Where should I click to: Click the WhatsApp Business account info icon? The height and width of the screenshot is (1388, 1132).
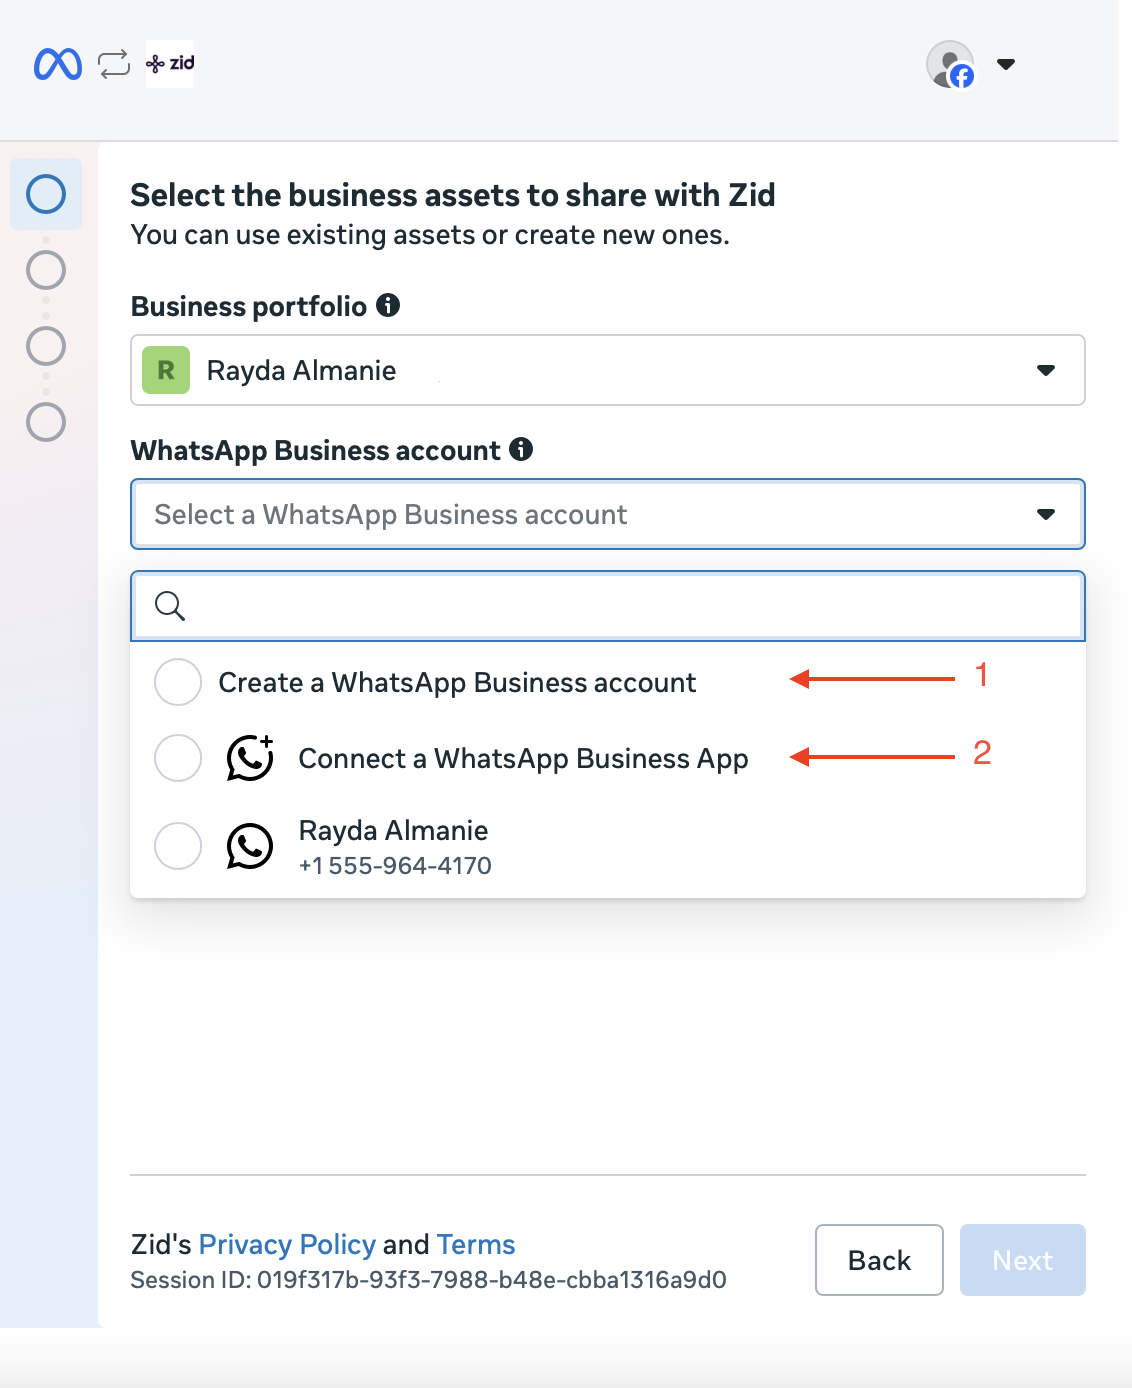521,449
